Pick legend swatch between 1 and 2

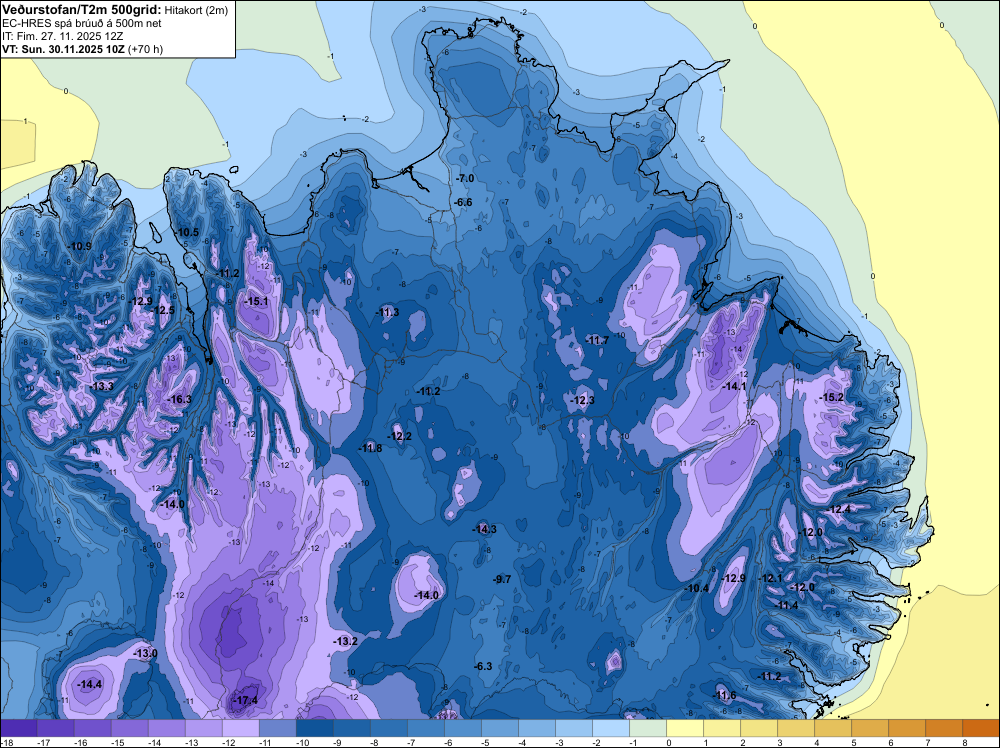coord(721,728)
